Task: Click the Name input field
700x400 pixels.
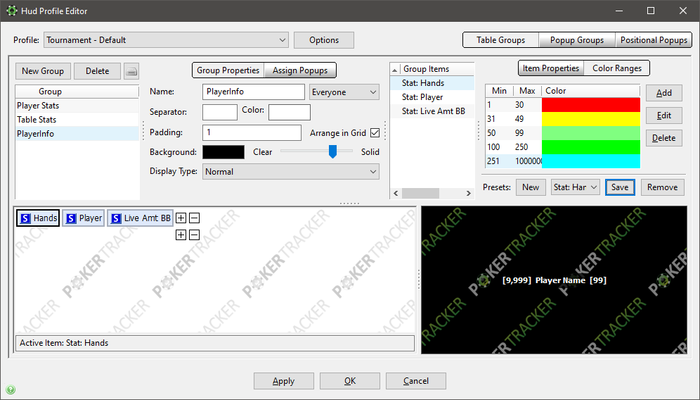Action: [254, 92]
